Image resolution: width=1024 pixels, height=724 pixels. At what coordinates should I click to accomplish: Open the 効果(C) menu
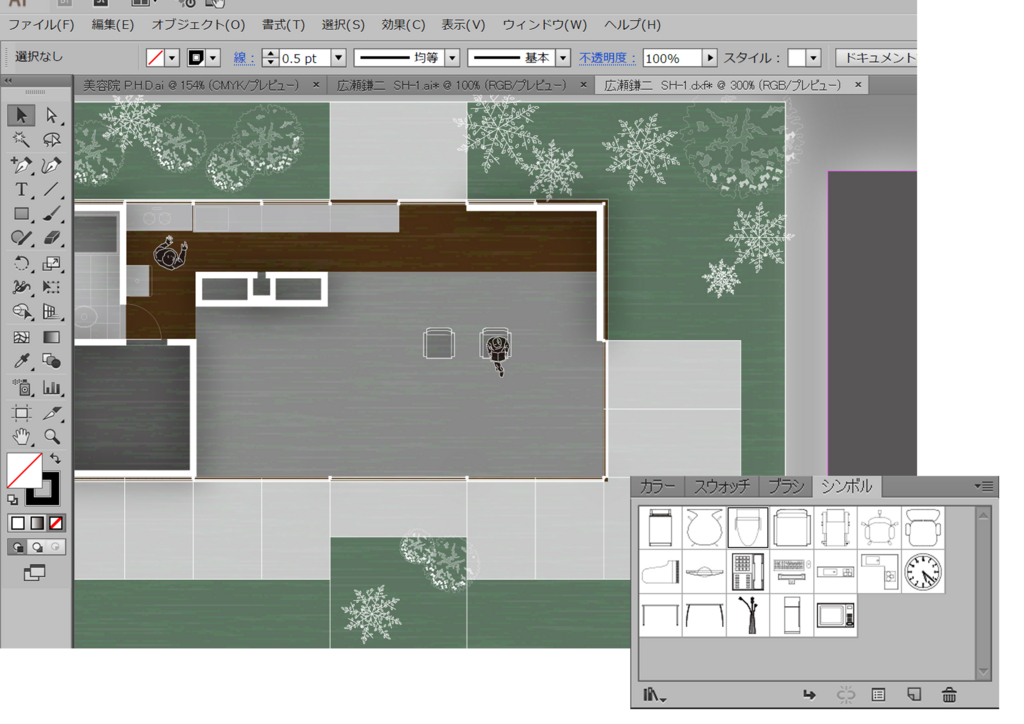pyautogui.click(x=403, y=25)
